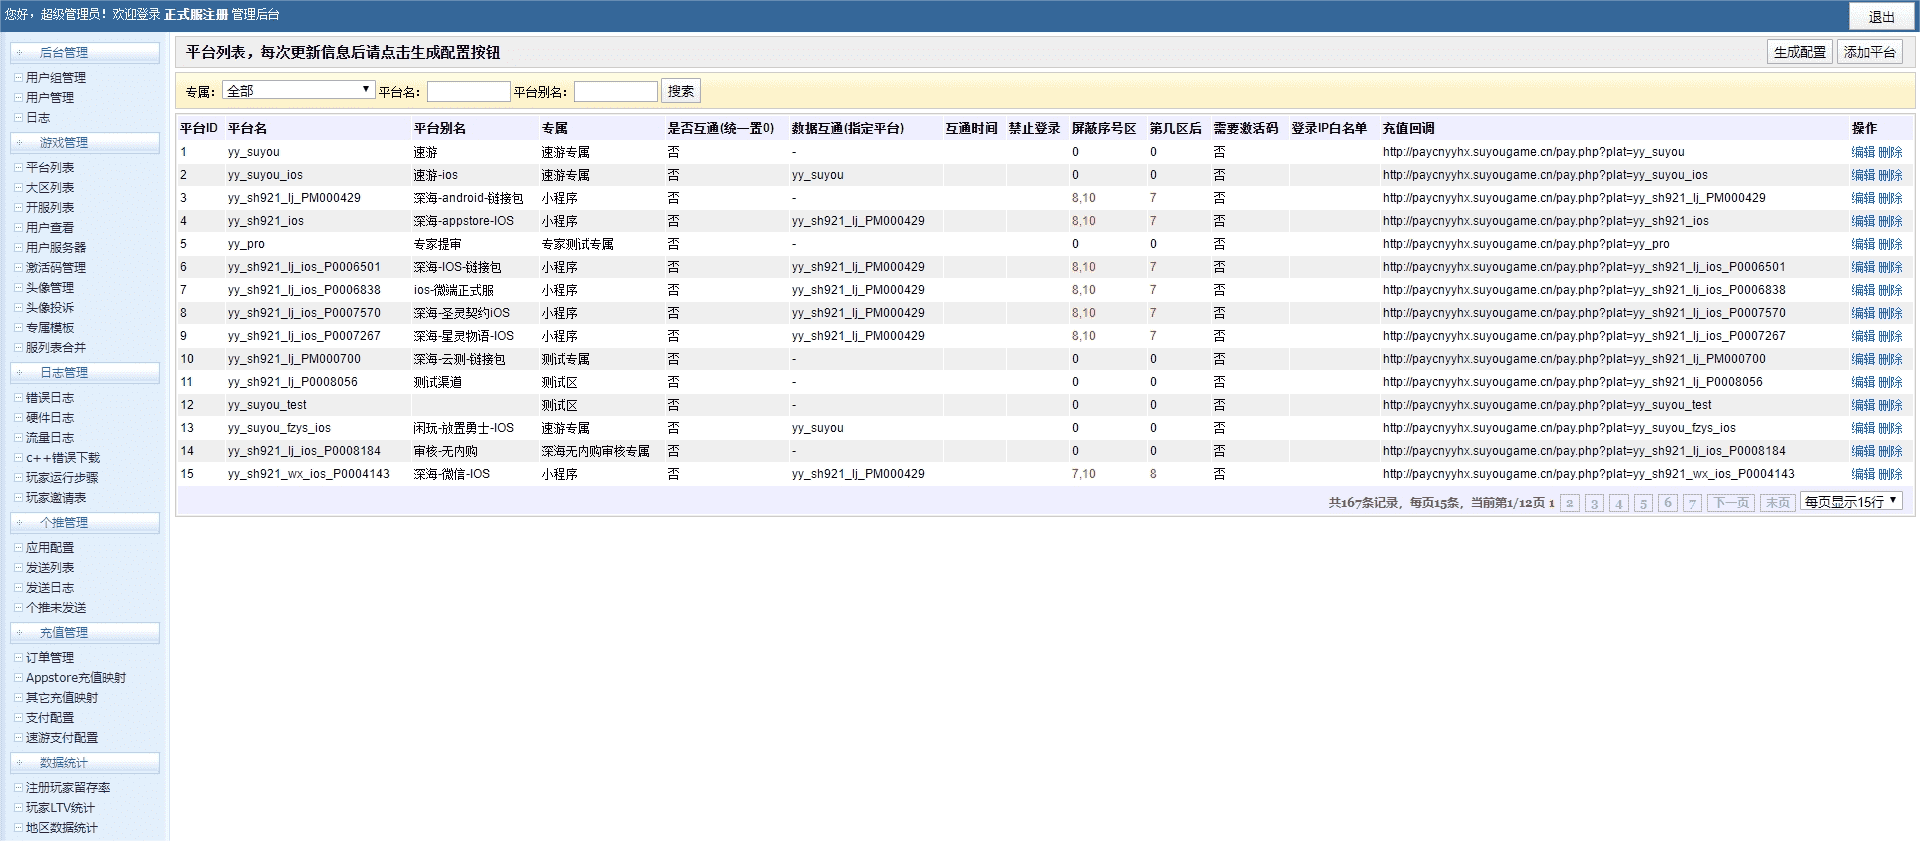The image size is (1920, 841).
Task: Open the 专属 filter dropdown
Action: [298, 90]
